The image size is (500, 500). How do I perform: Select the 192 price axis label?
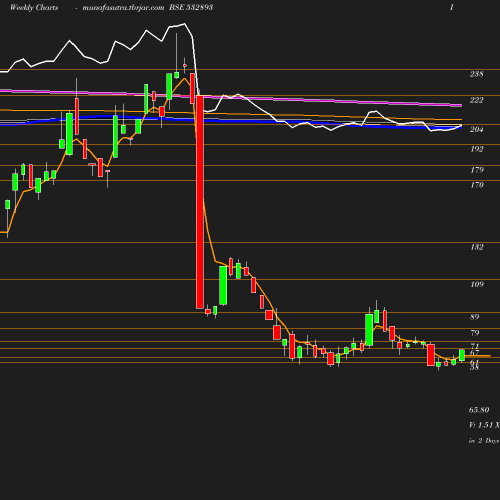[477, 149]
